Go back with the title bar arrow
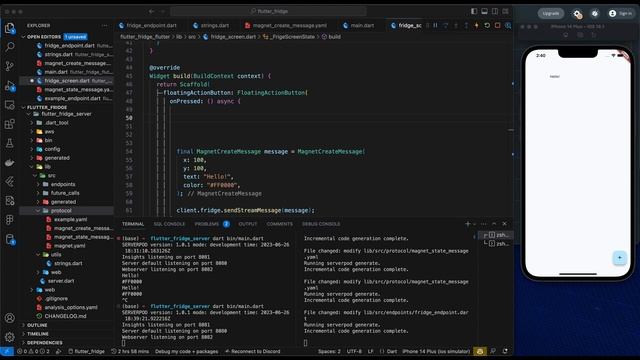The height and width of the screenshot is (360, 640). point(152,11)
